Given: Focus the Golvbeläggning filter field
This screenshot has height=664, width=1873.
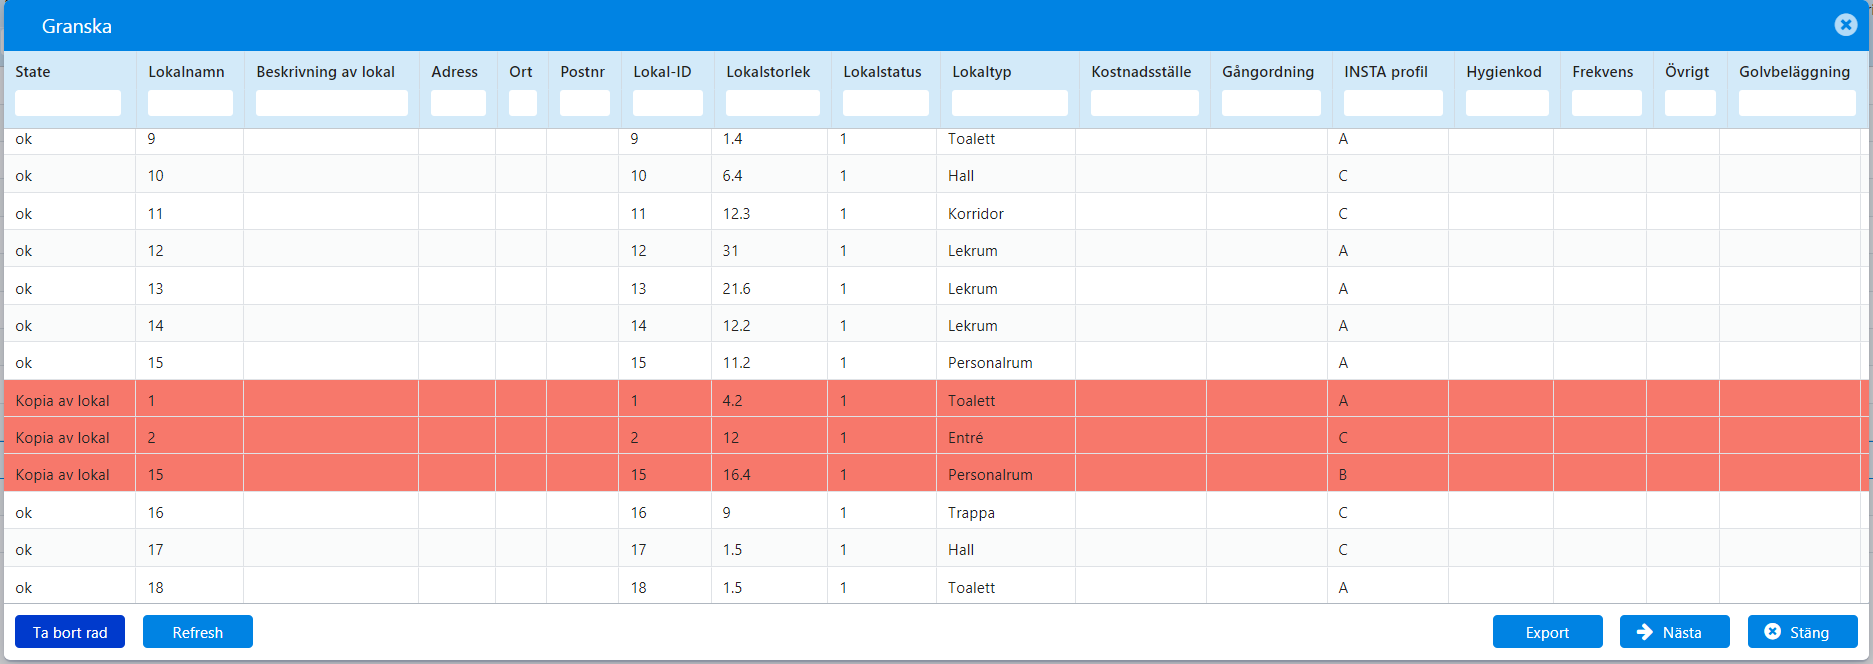Looking at the screenshot, I should [1797, 103].
